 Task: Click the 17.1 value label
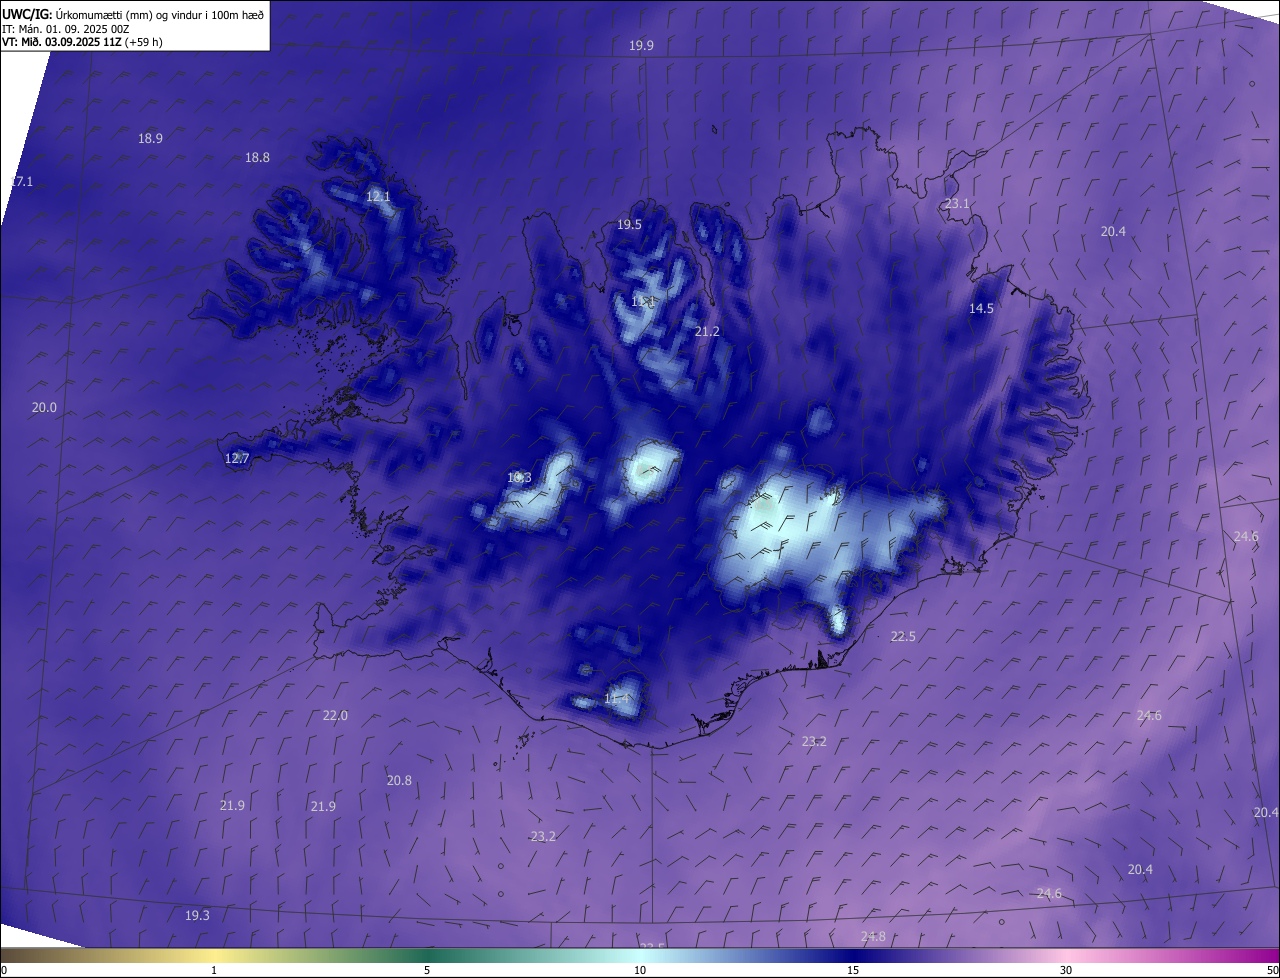click(x=21, y=181)
